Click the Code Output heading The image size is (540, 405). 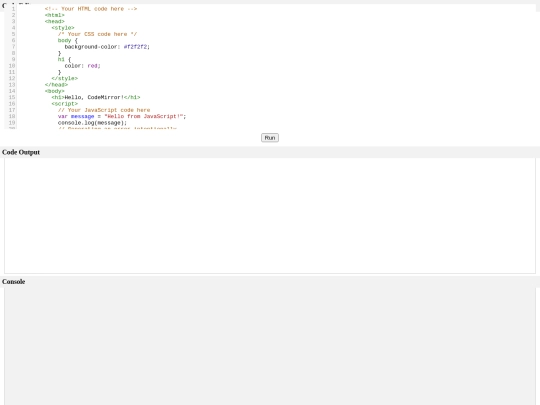coord(21,152)
